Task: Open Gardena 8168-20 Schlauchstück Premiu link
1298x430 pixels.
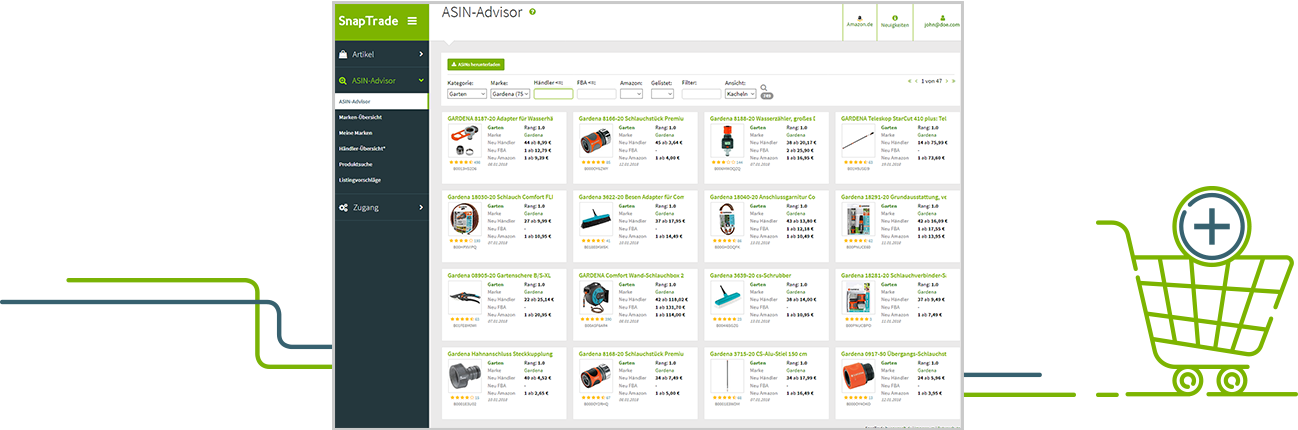Action: click(631, 353)
